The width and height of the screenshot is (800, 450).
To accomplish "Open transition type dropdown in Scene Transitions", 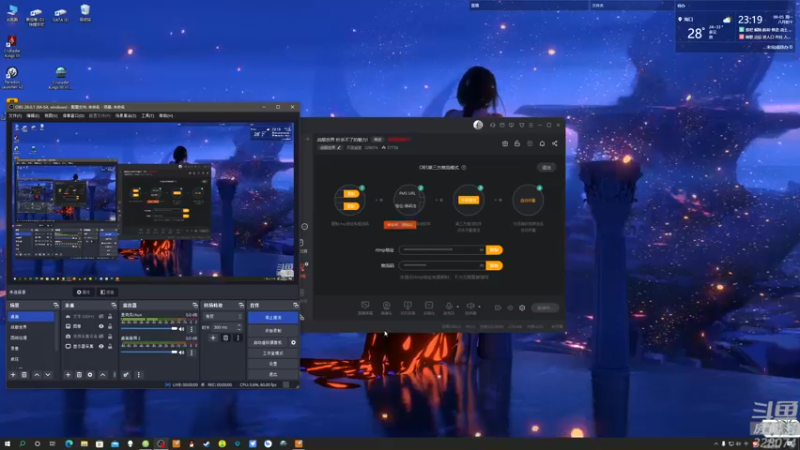I will pos(222,316).
